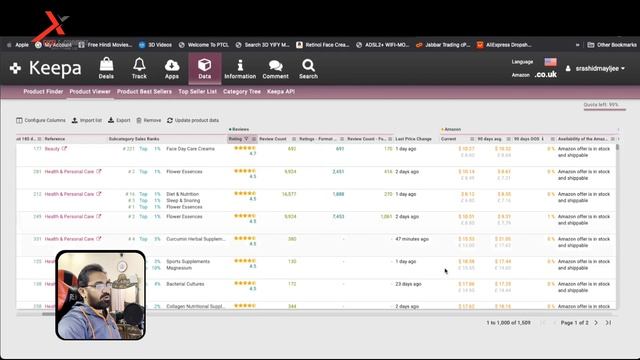Click the Bacterial Cultures cell
The image size is (640, 360).
[x=185, y=284]
